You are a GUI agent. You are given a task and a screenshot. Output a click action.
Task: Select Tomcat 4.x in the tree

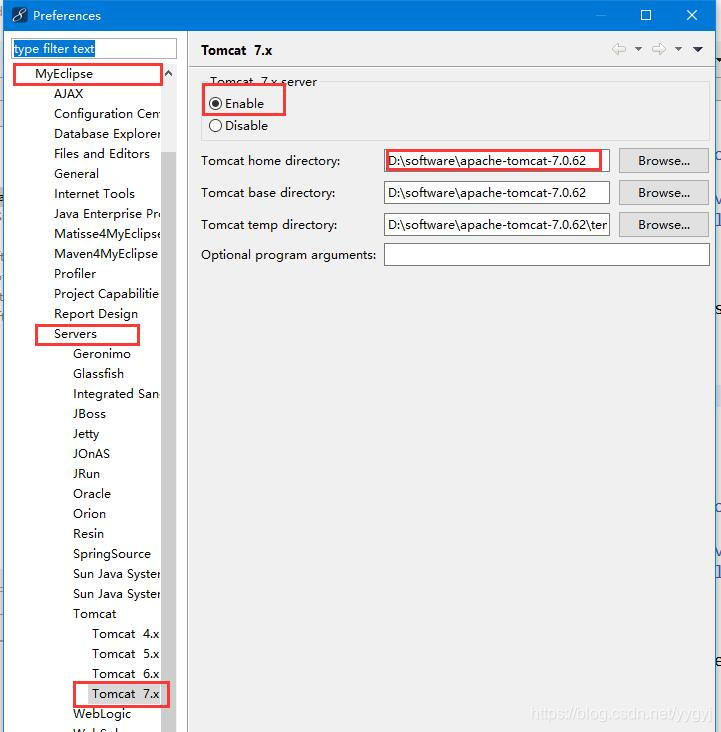click(126, 634)
